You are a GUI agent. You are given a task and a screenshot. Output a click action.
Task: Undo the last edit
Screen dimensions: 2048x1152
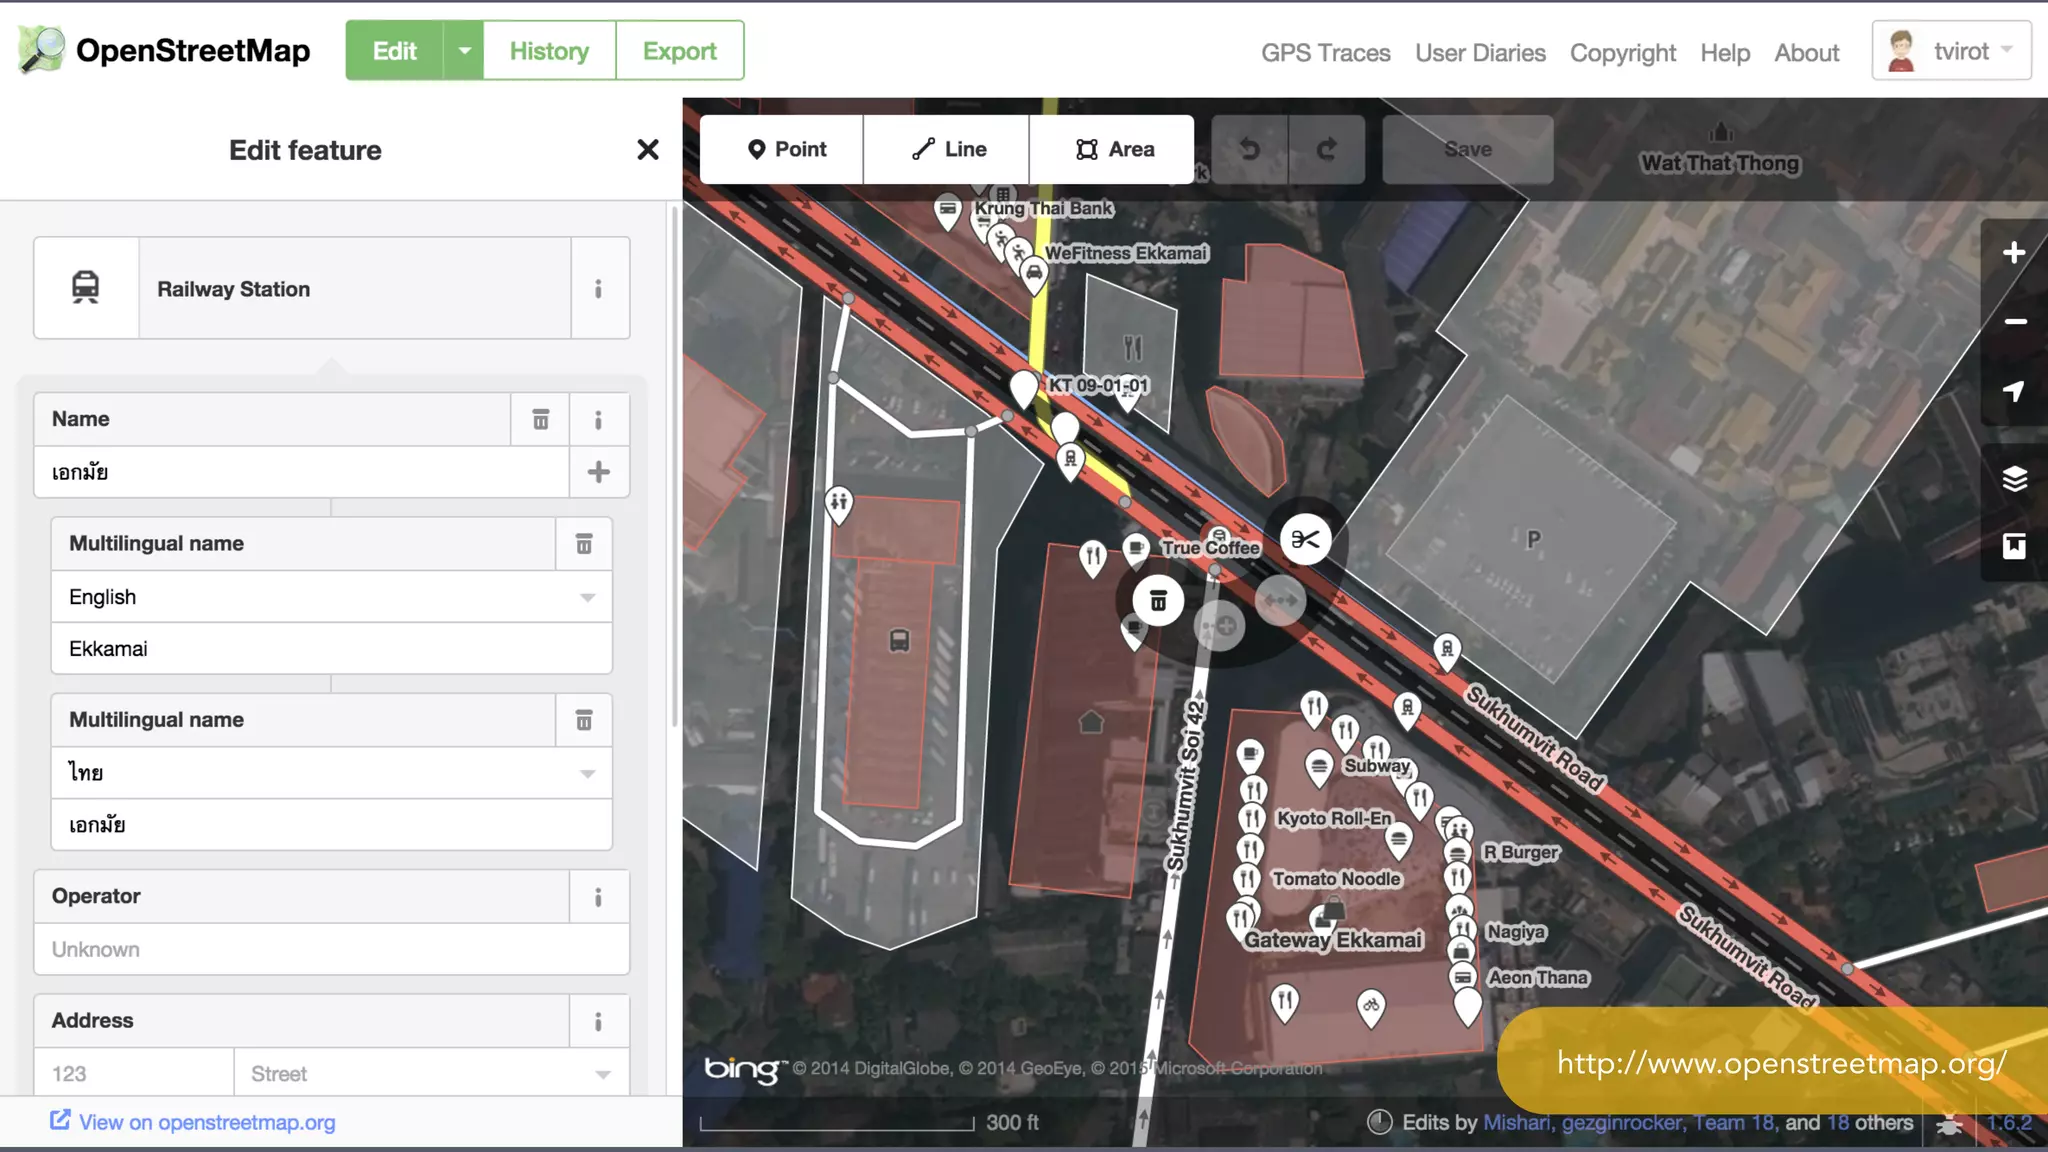(1250, 149)
